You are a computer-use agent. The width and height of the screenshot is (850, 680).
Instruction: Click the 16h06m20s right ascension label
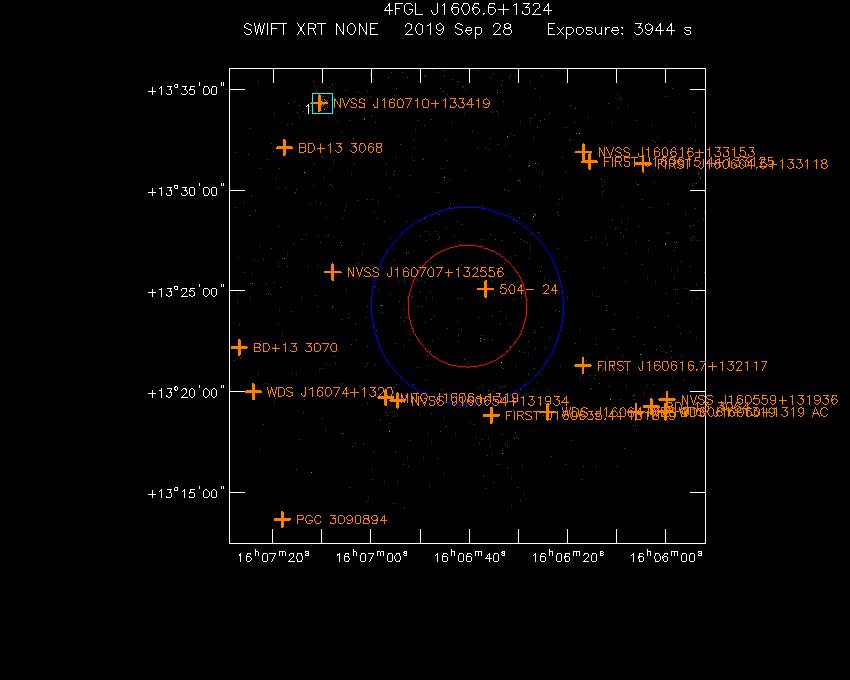[x=568, y=557]
